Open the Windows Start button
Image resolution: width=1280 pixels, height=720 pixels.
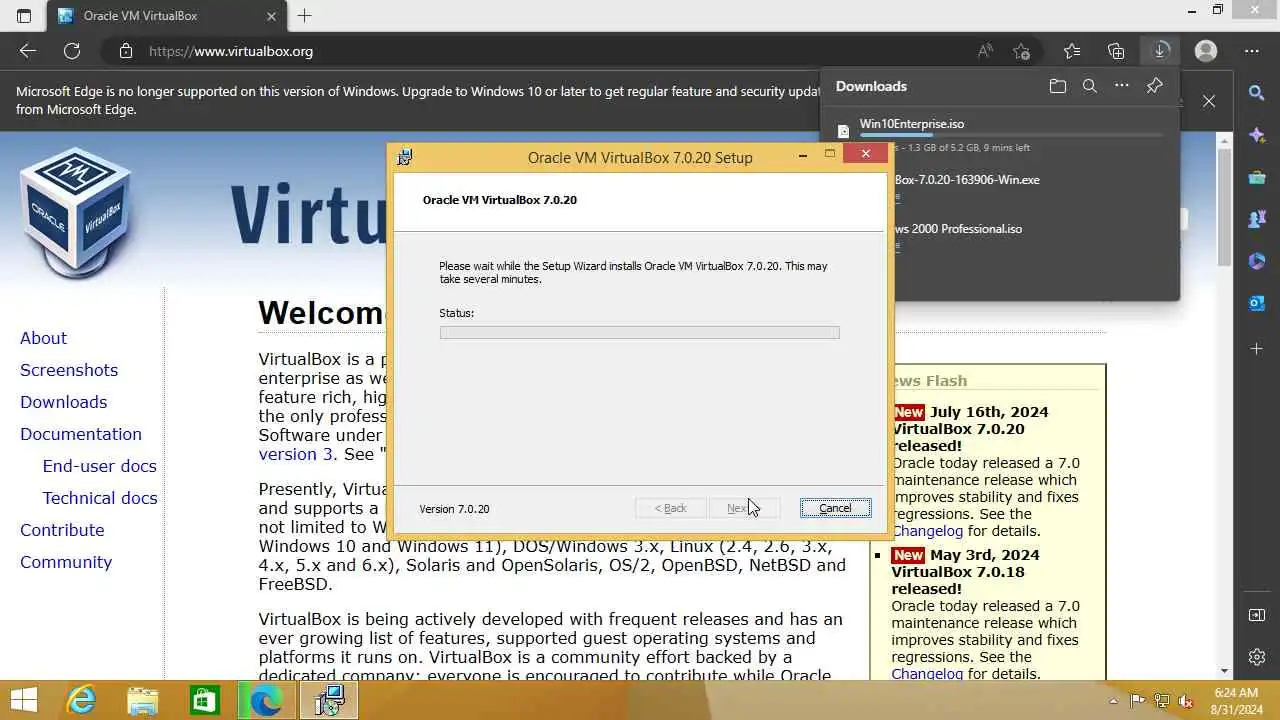click(24, 700)
